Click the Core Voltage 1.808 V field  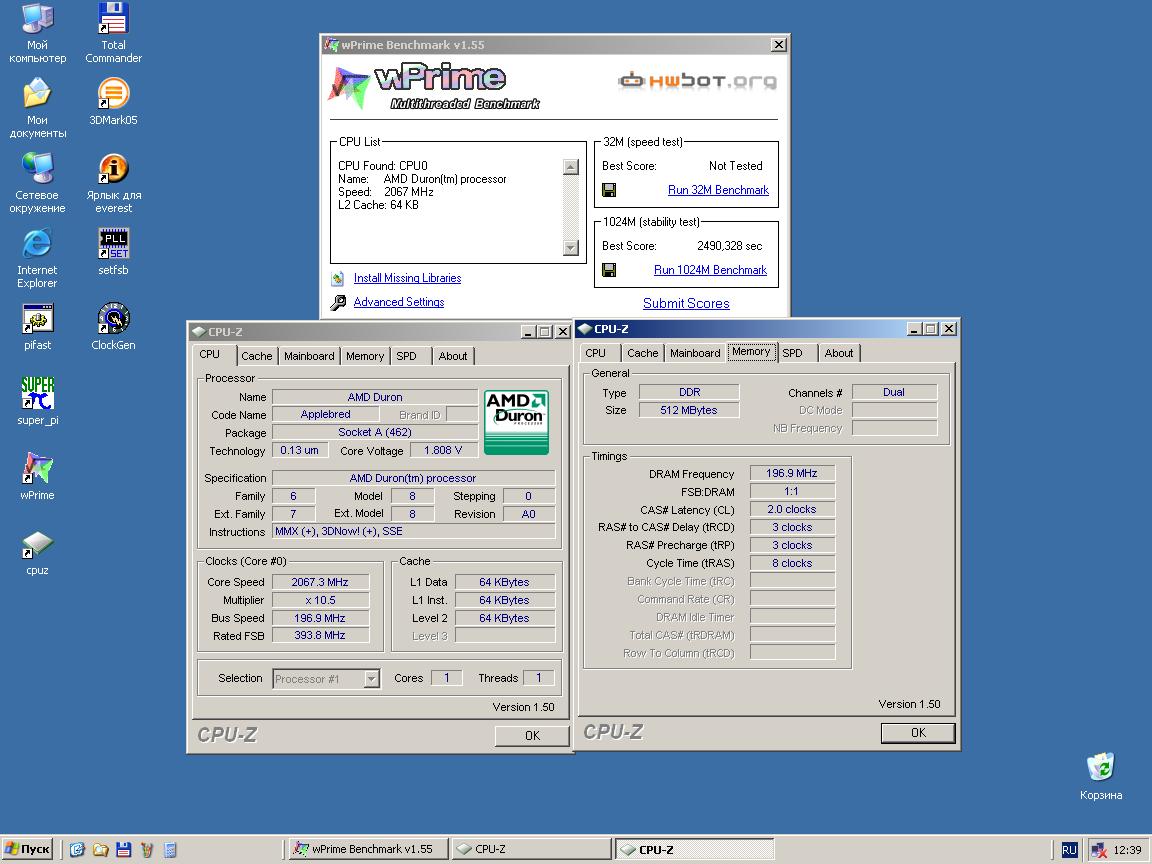click(442, 450)
